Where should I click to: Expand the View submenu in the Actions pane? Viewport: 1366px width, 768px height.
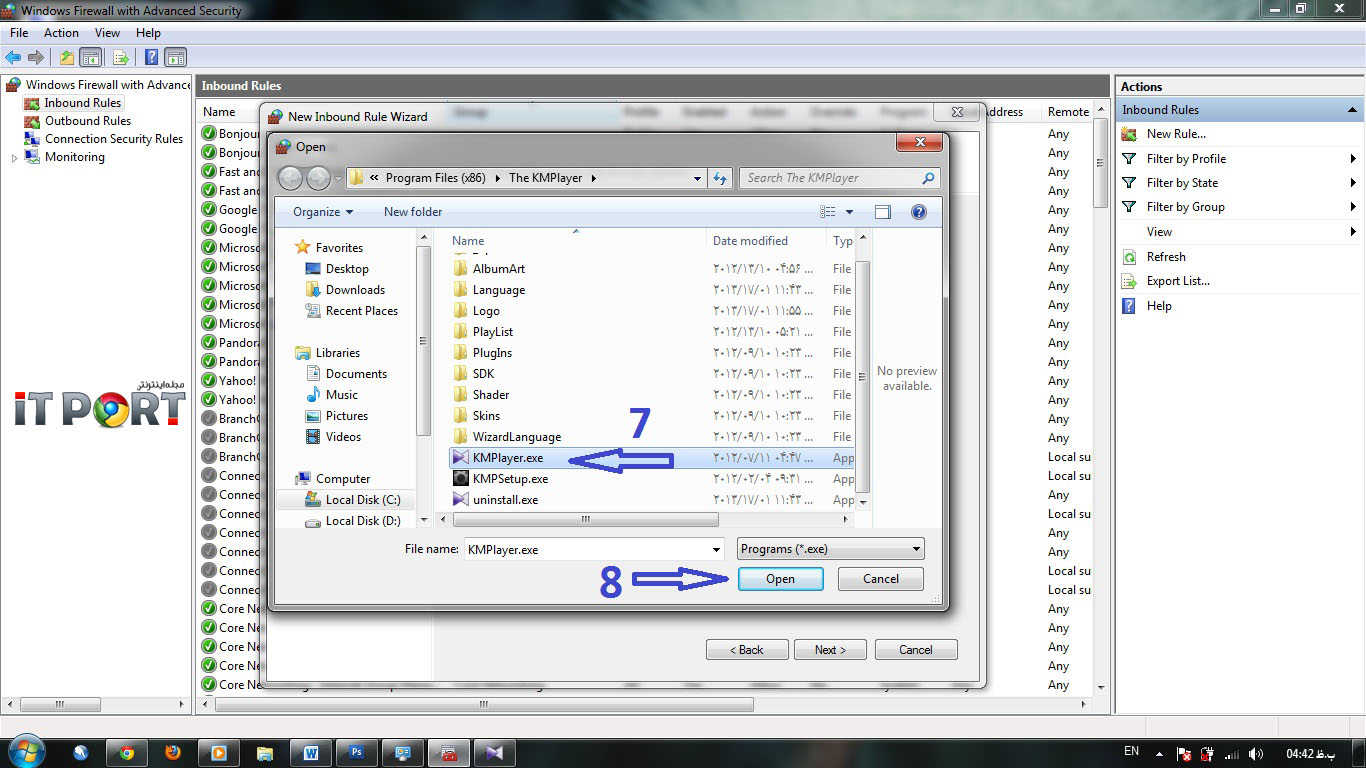tap(1353, 232)
